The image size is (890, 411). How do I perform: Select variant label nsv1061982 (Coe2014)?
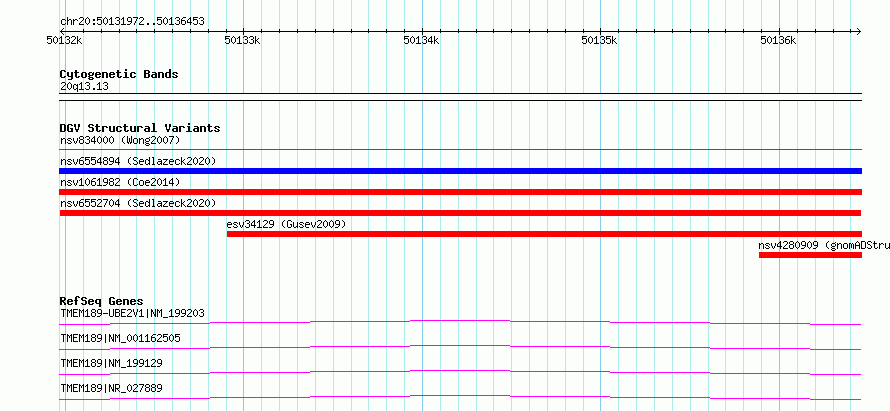[x=120, y=182]
